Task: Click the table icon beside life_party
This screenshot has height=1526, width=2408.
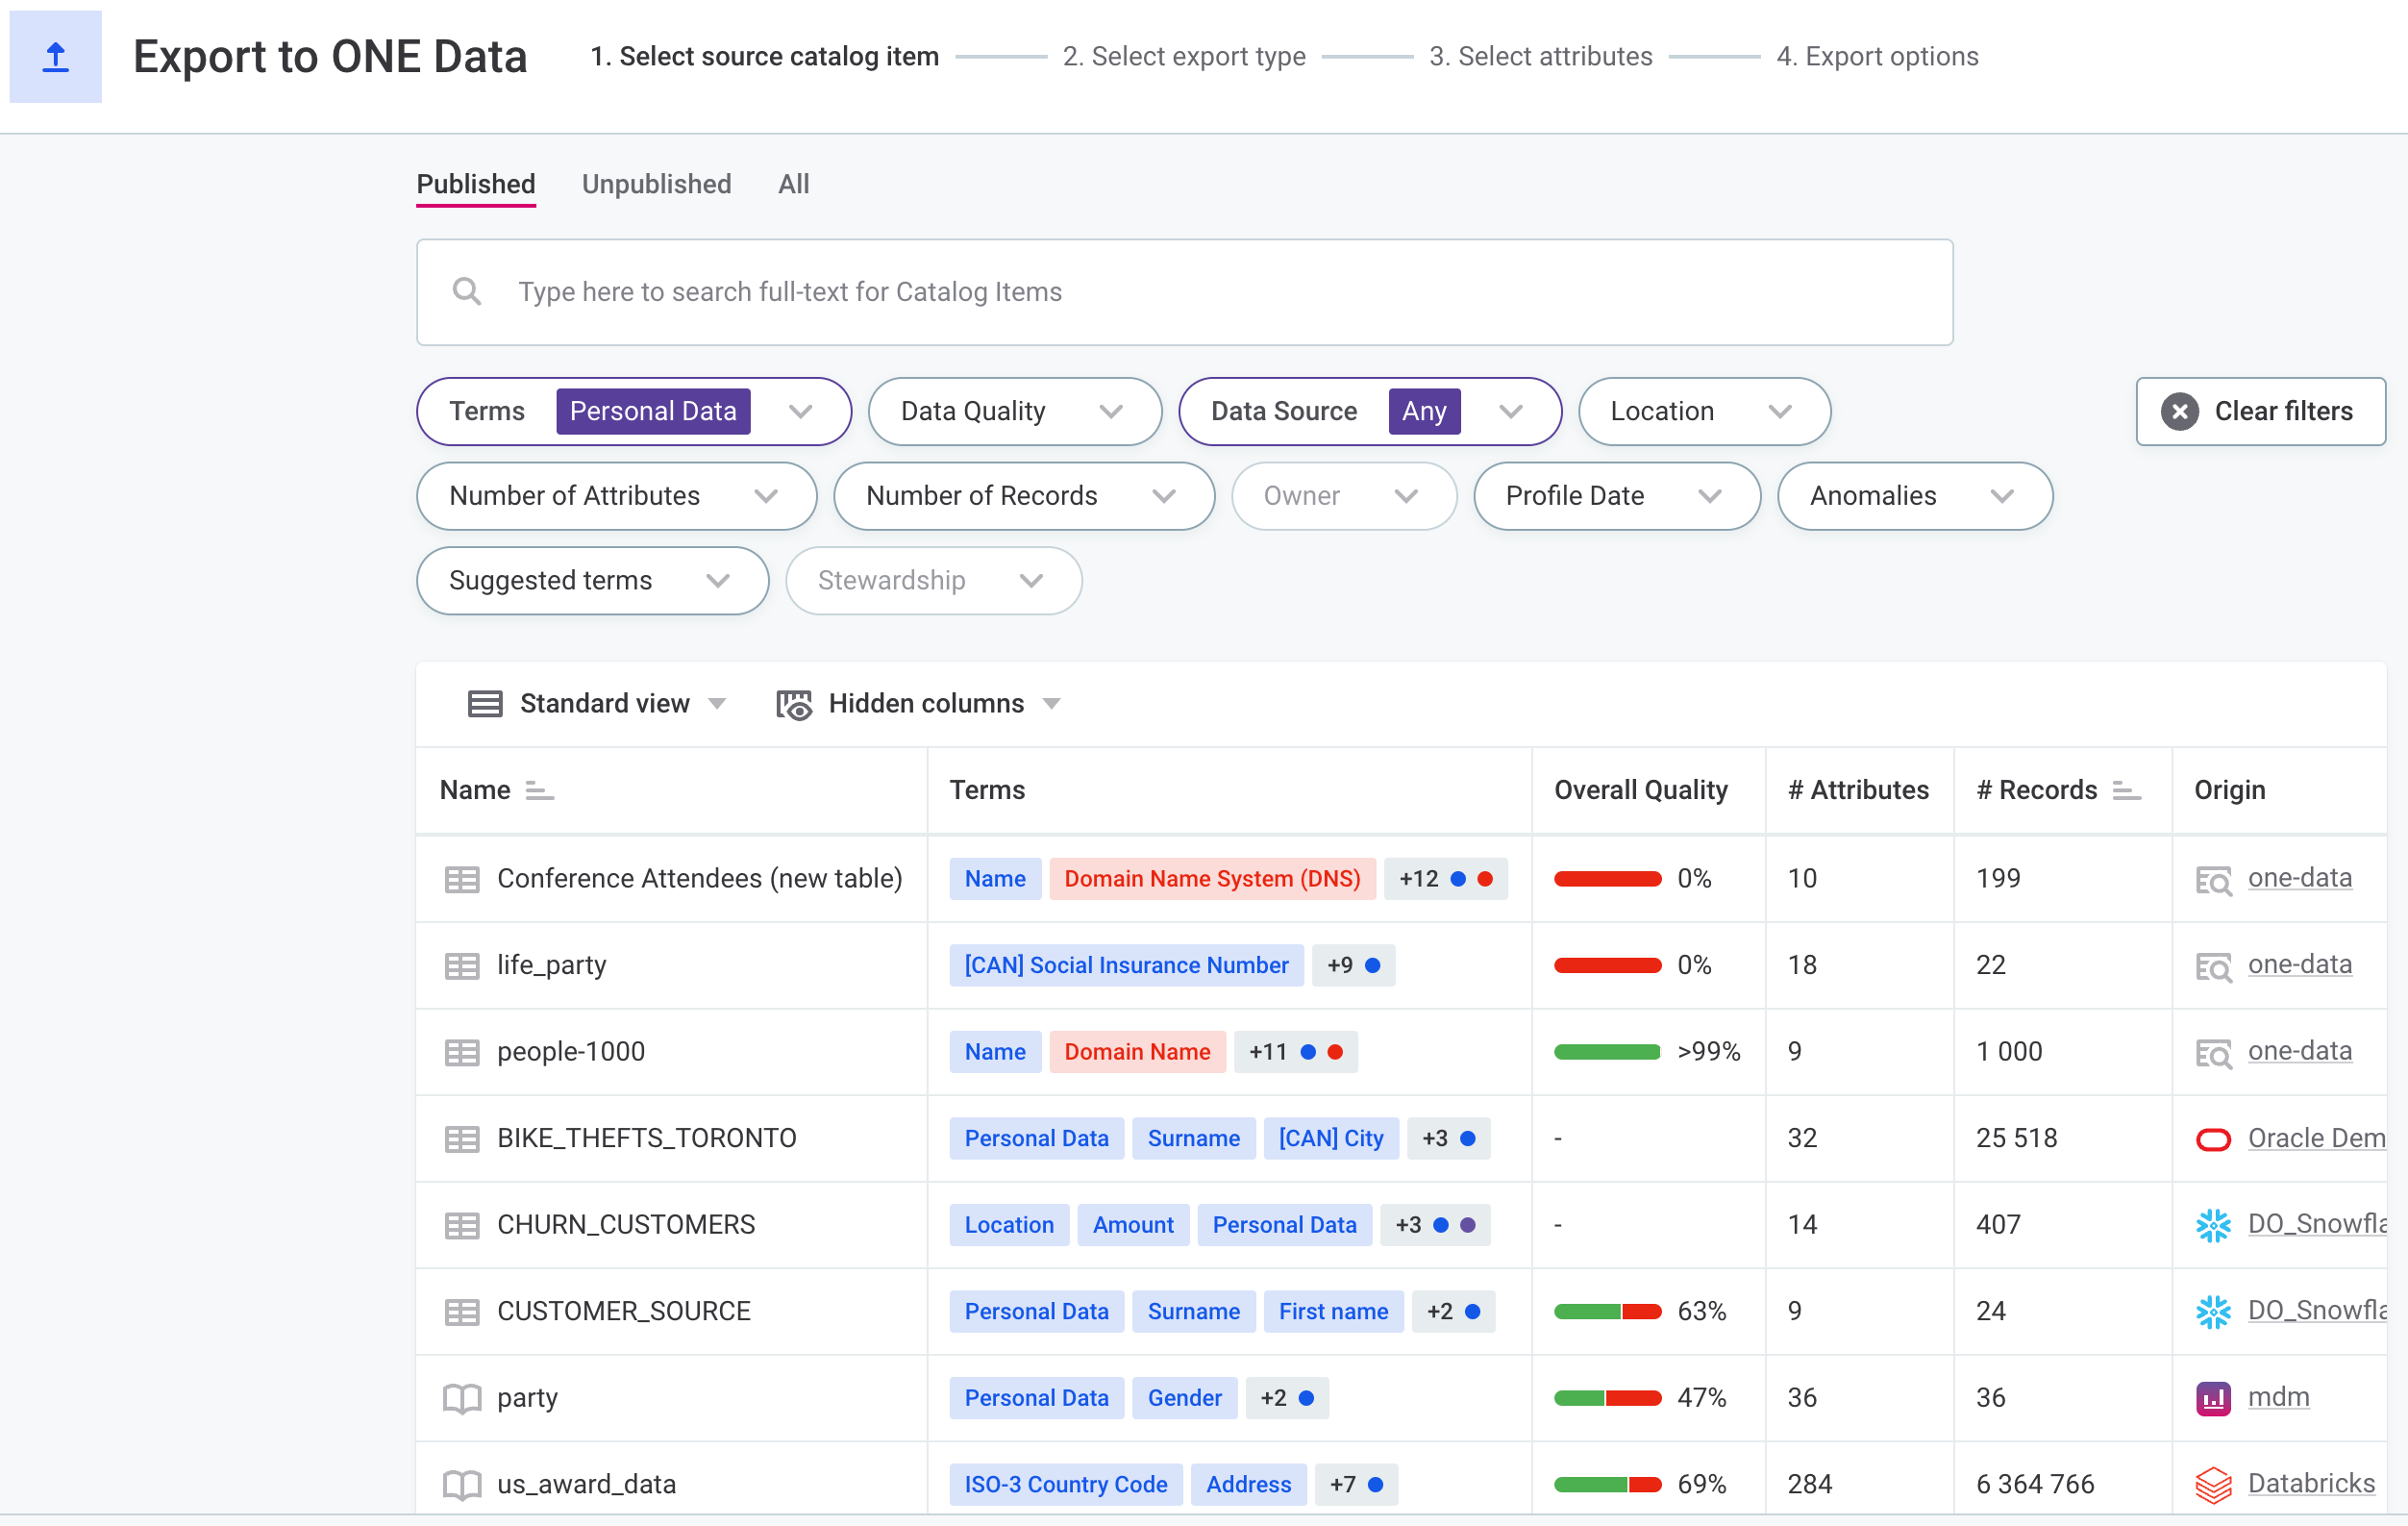Action: point(461,966)
